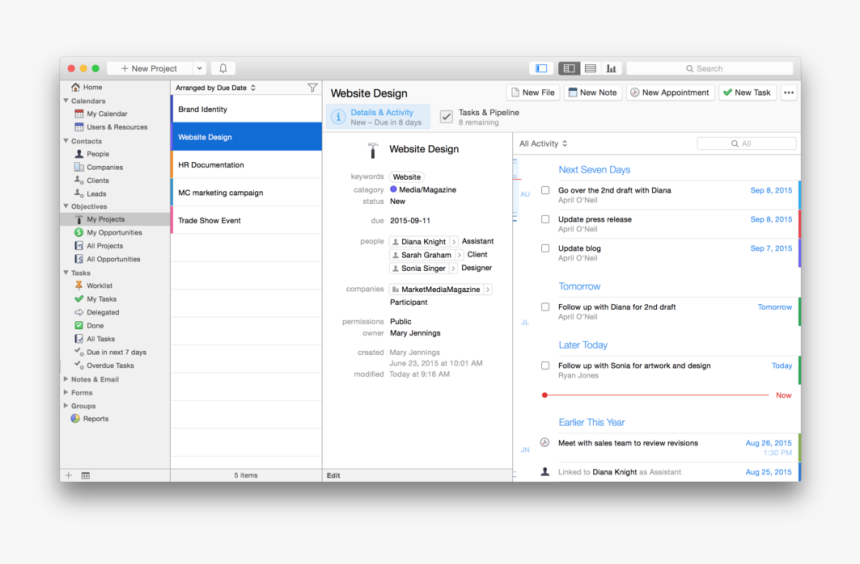Image resolution: width=860 pixels, height=564 pixels.
Task: Check 'Go over the 2nd draft with Diana'
Action: 545,190
